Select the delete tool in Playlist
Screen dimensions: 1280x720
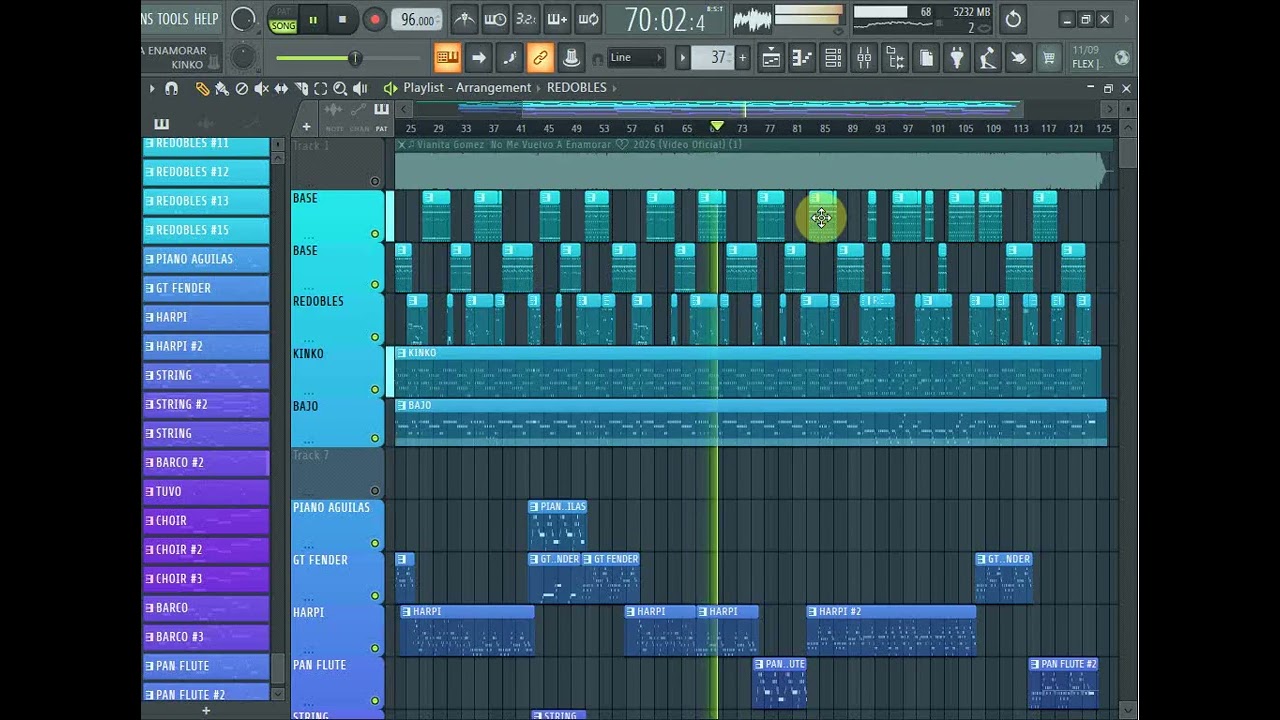(242, 88)
